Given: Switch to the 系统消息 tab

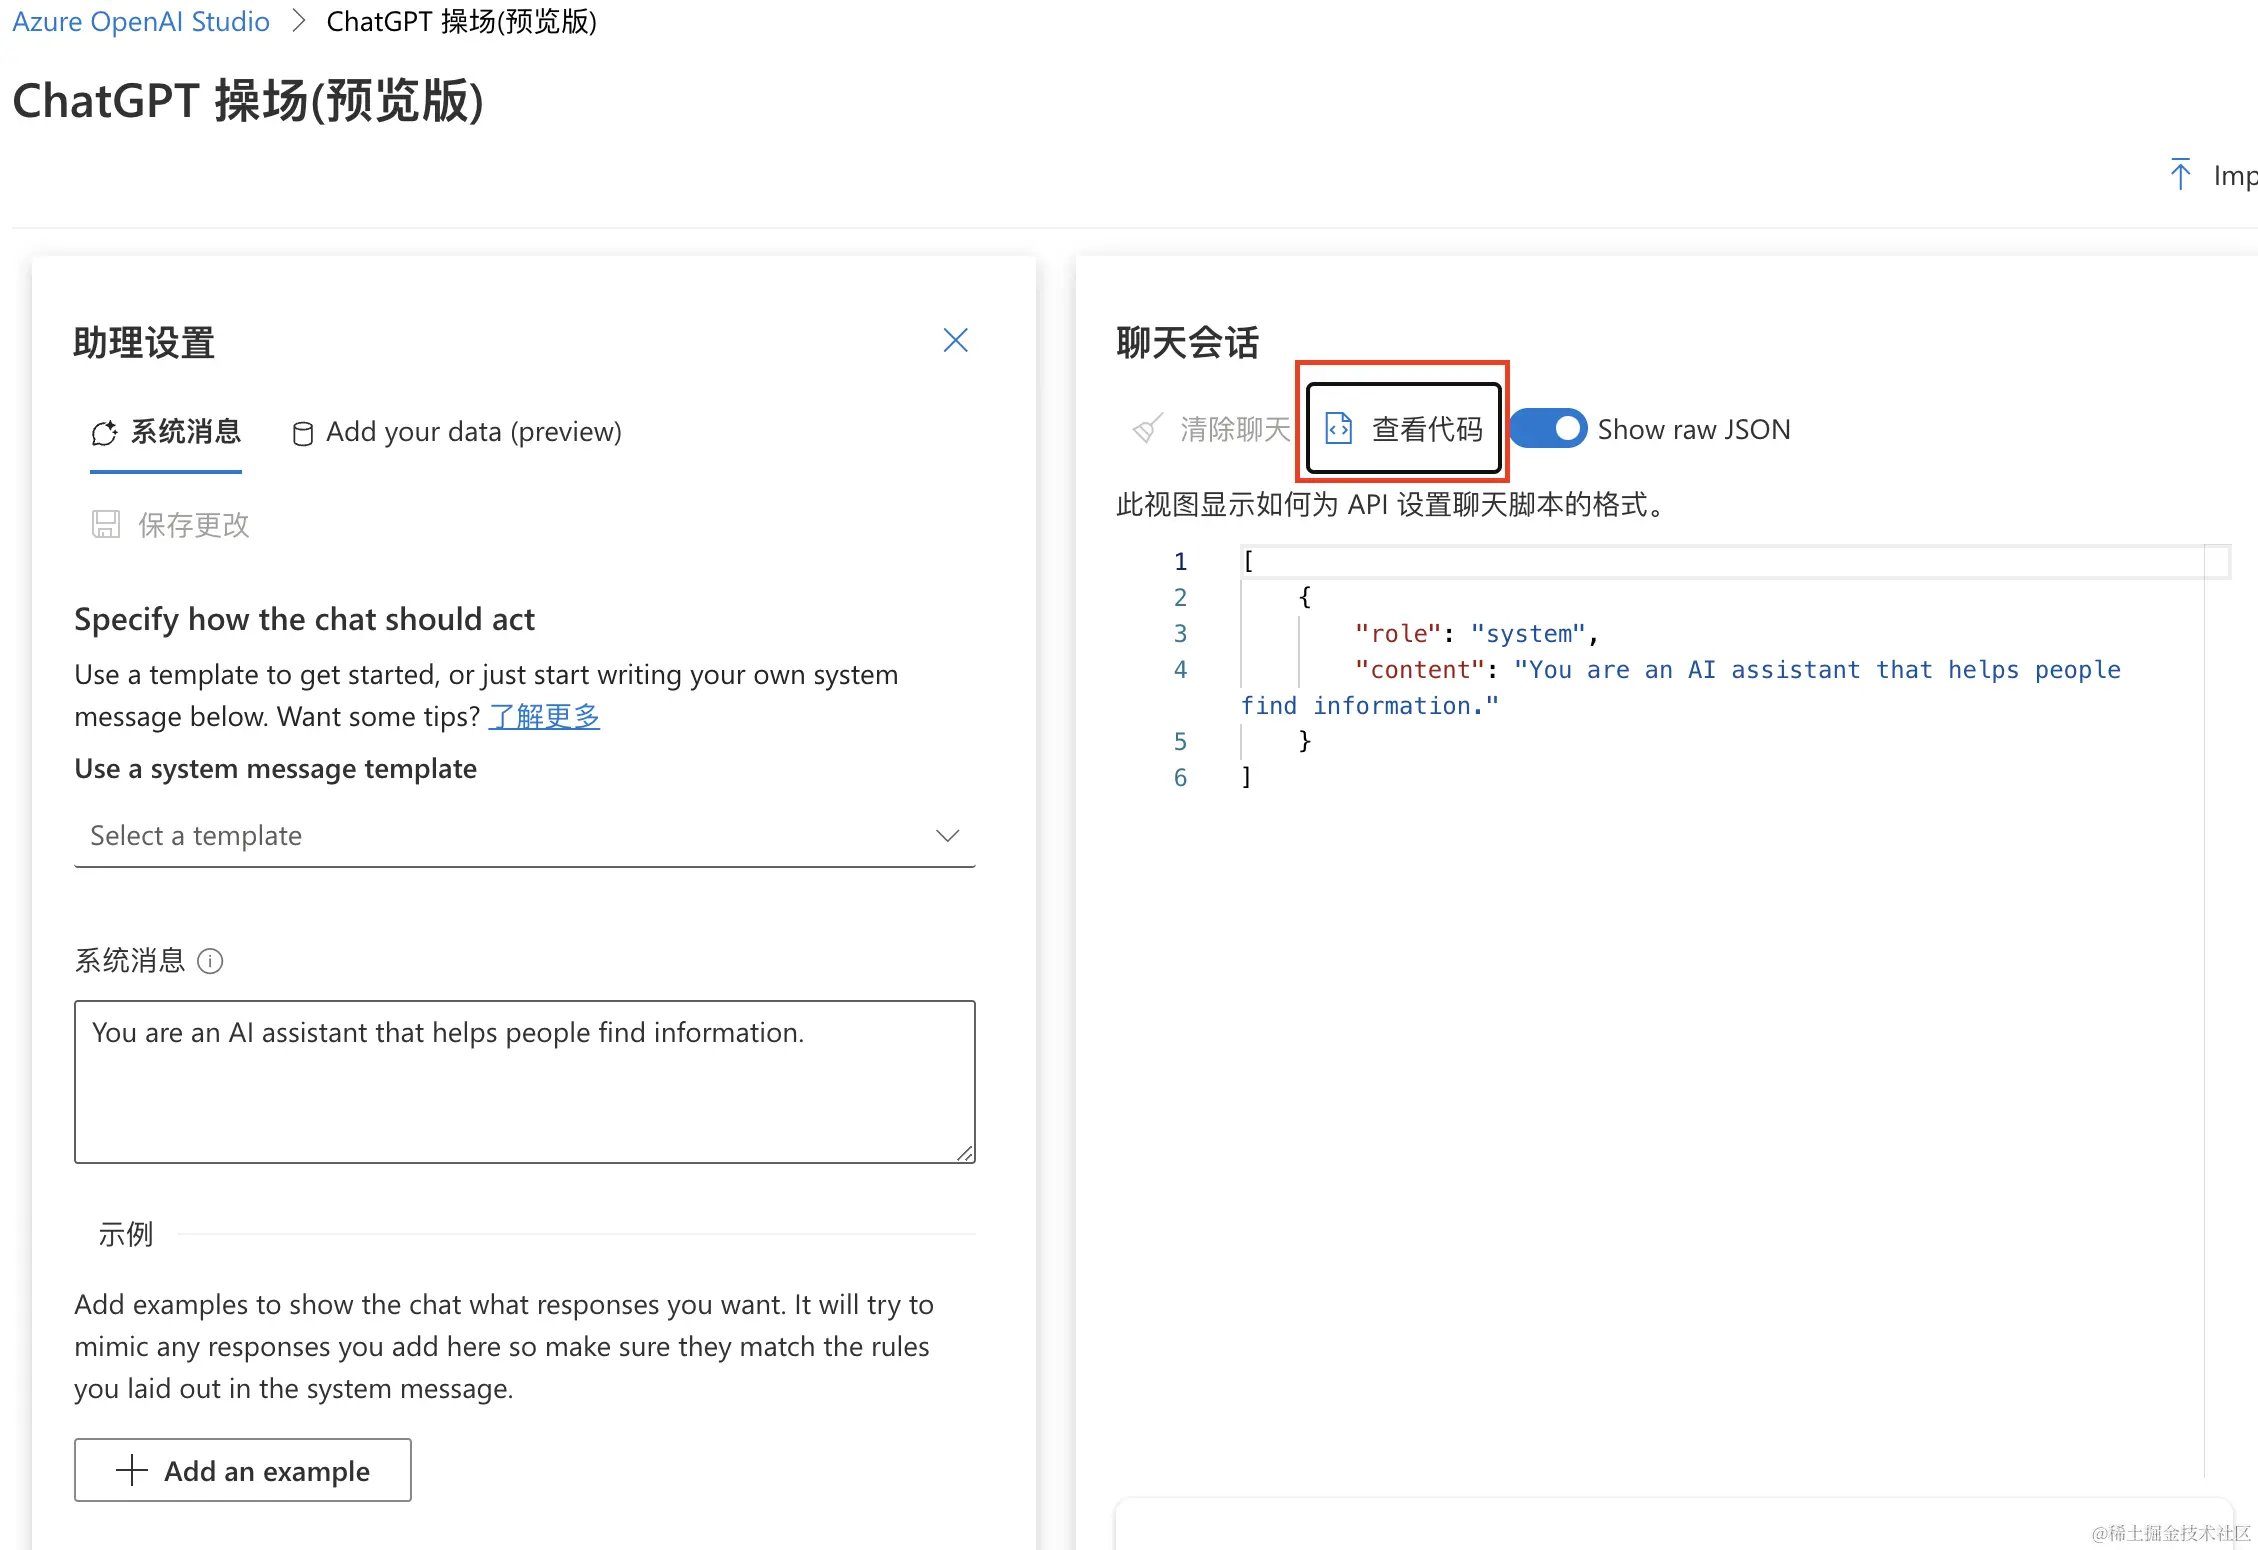Looking at the screenshot, I should 185,432.
